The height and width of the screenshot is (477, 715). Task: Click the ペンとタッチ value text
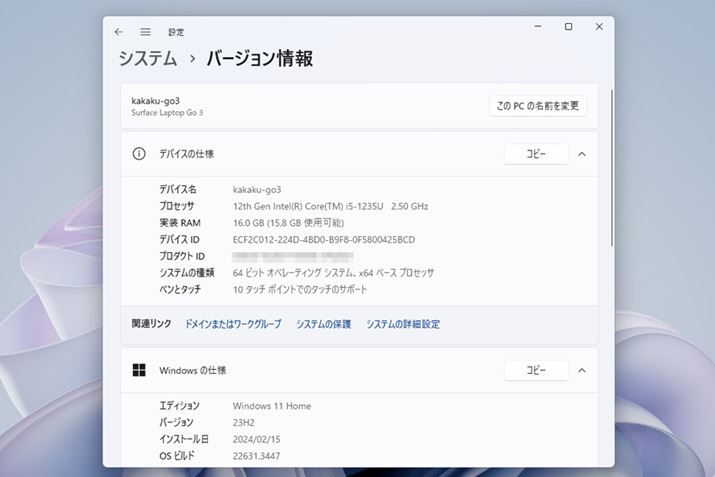[300, 289]
